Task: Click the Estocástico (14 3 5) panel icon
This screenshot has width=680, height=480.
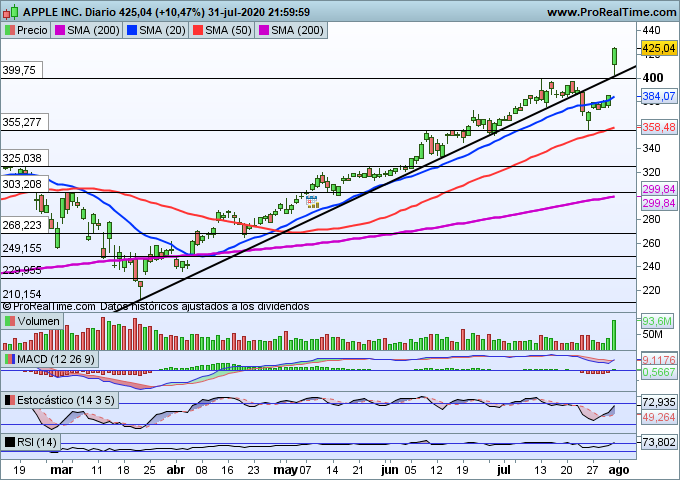Action: (10, 400)
